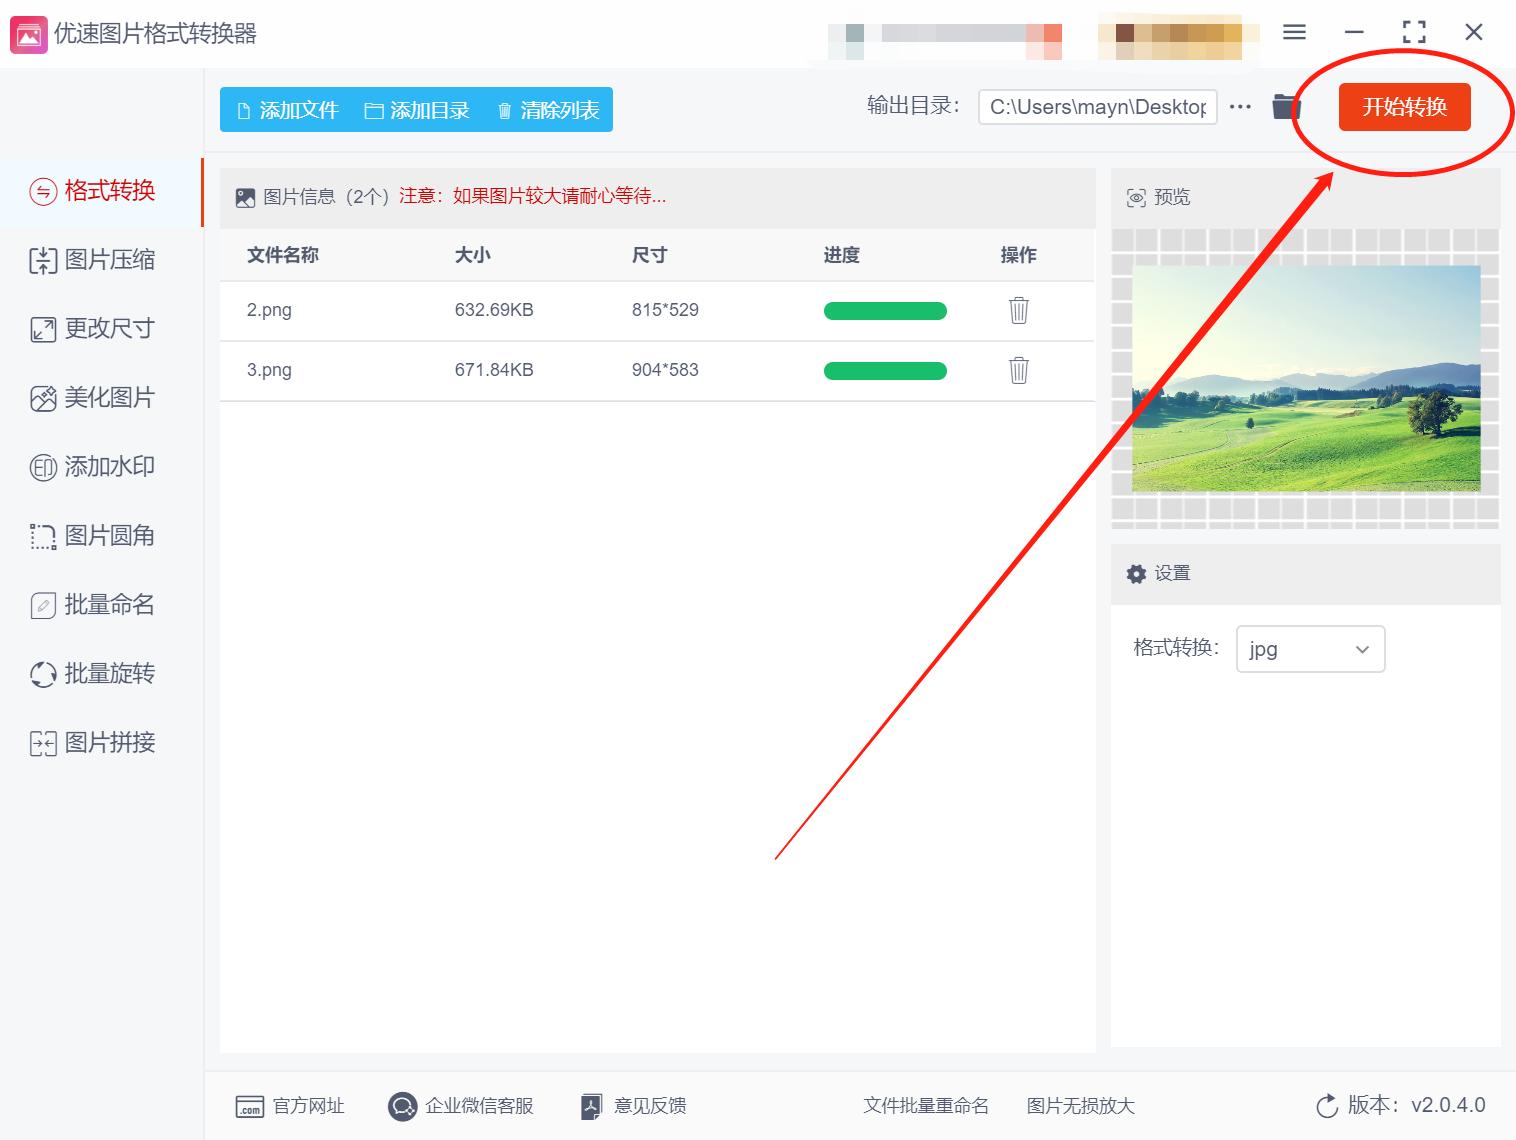Click the progress bar for 2.png

pos(885,311)
